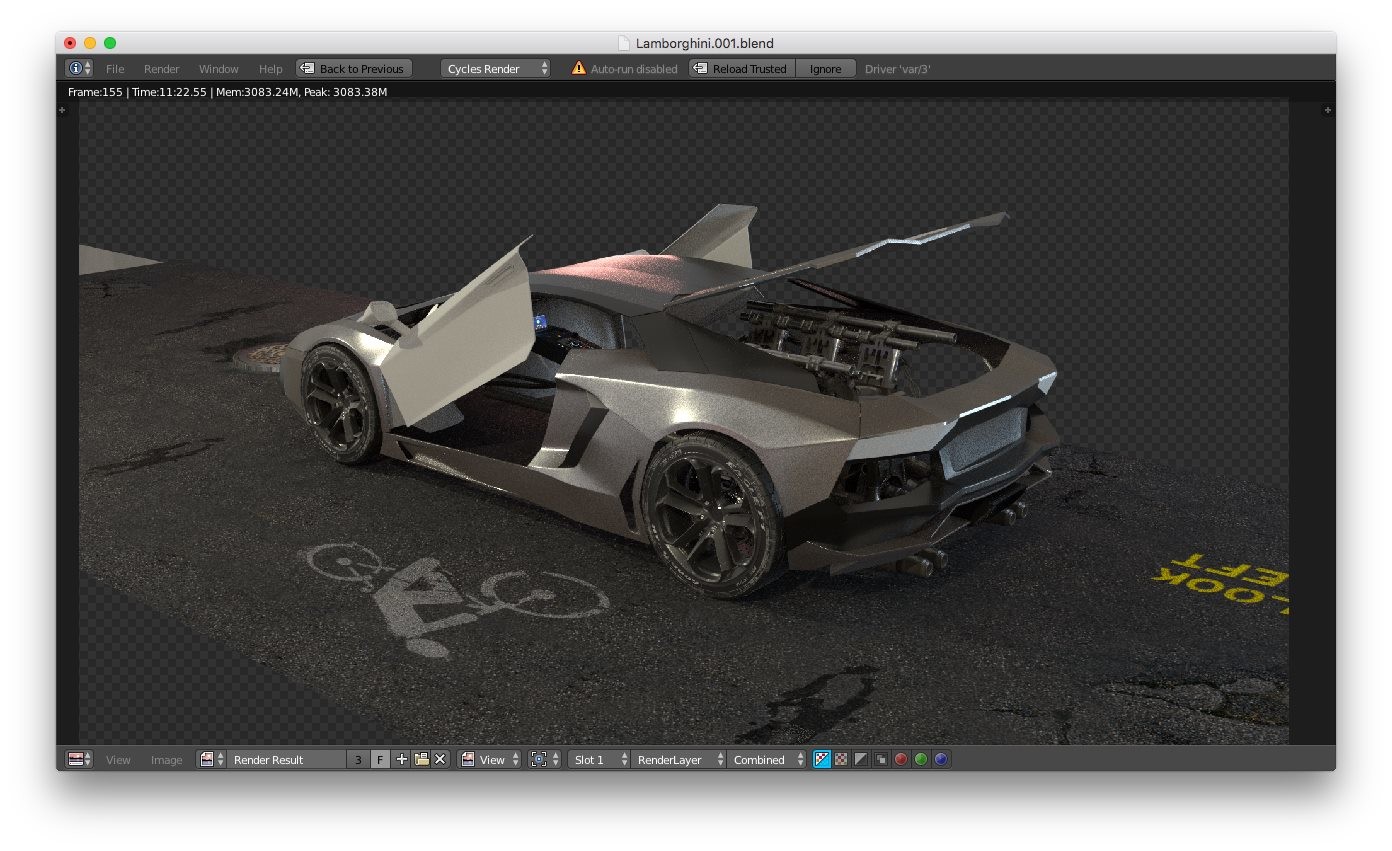Click the Info editor icon in the header
1392x851 pixels.
point(75,68)
